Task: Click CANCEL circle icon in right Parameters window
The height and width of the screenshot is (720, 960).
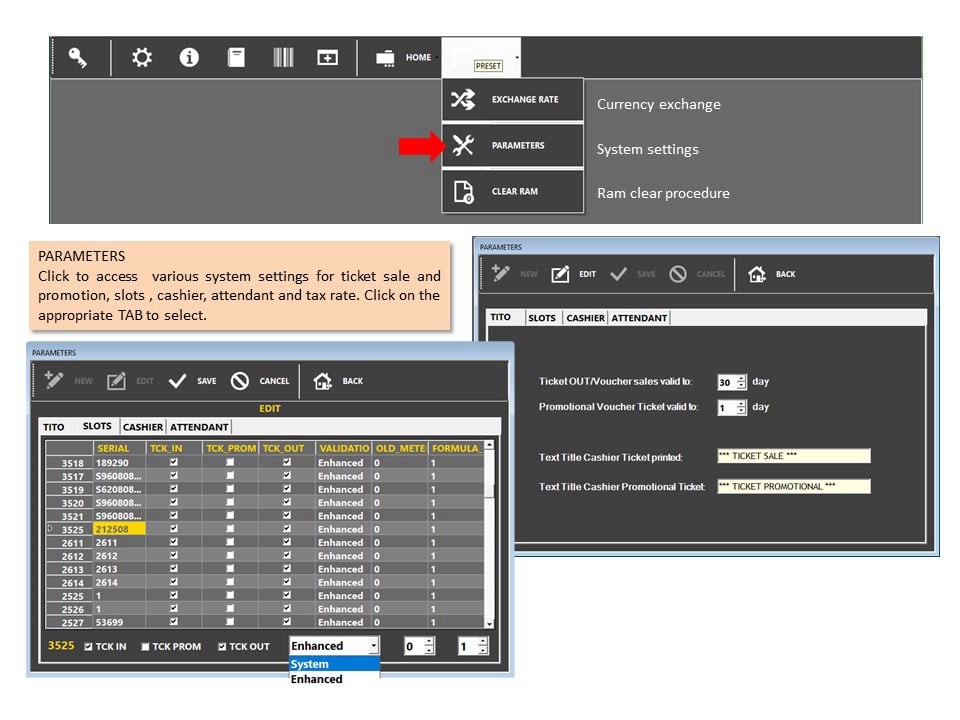Action: click(677, 274)
